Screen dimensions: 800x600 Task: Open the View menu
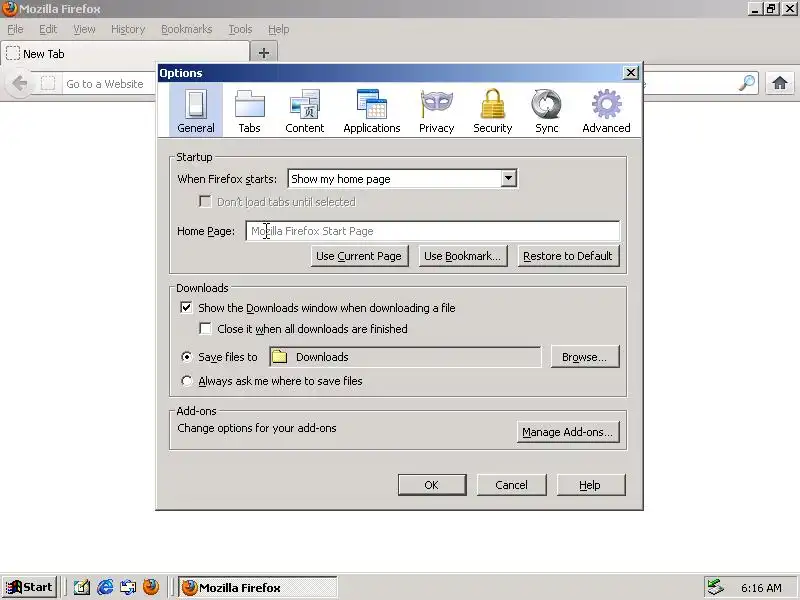(x=84, y=29)
